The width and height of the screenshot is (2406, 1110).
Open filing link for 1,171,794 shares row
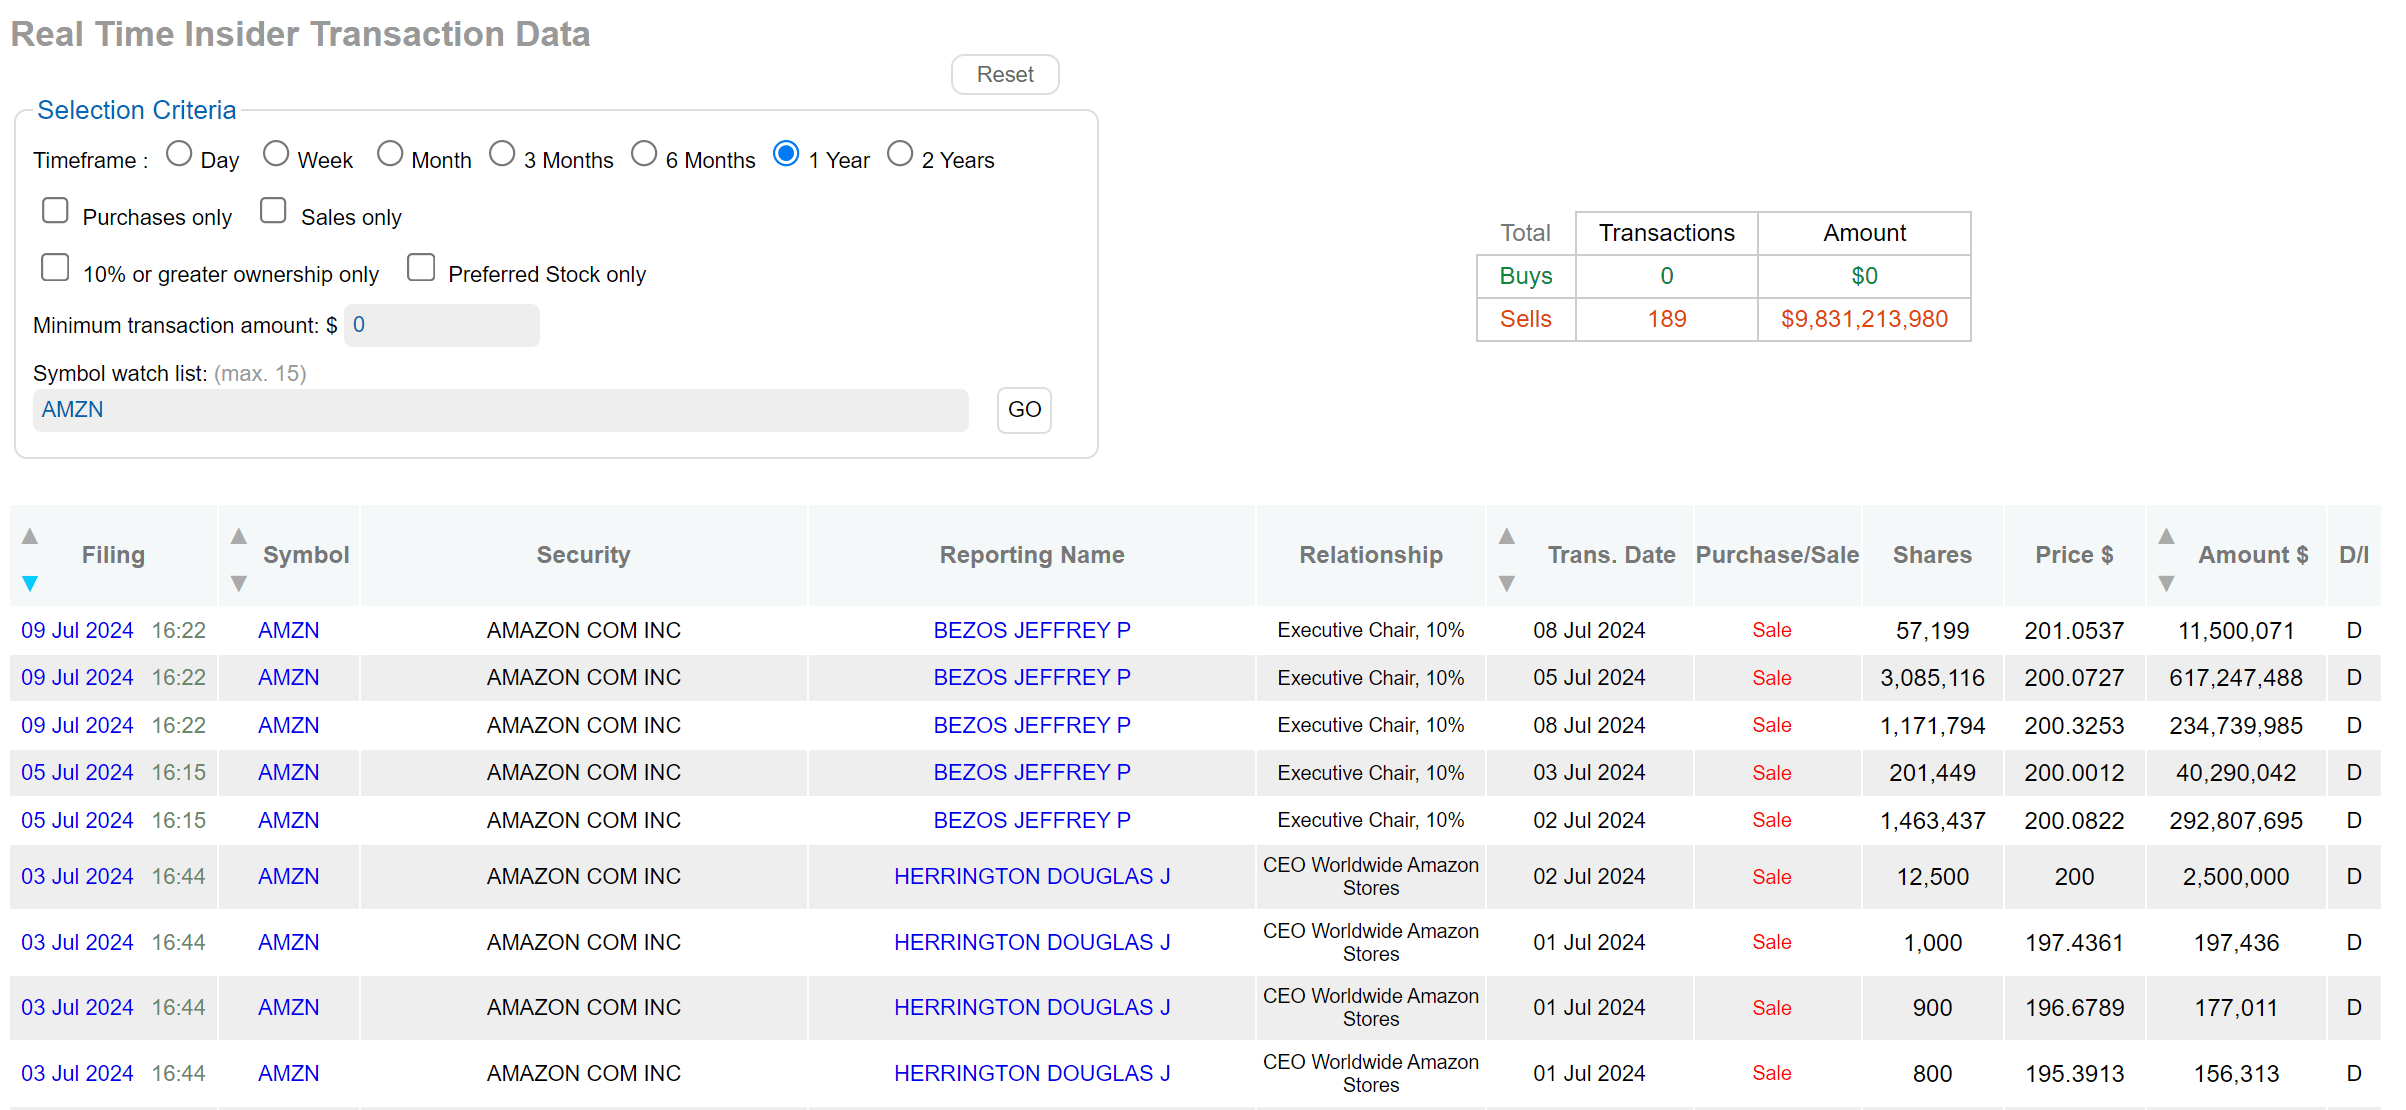pos(77,726)
